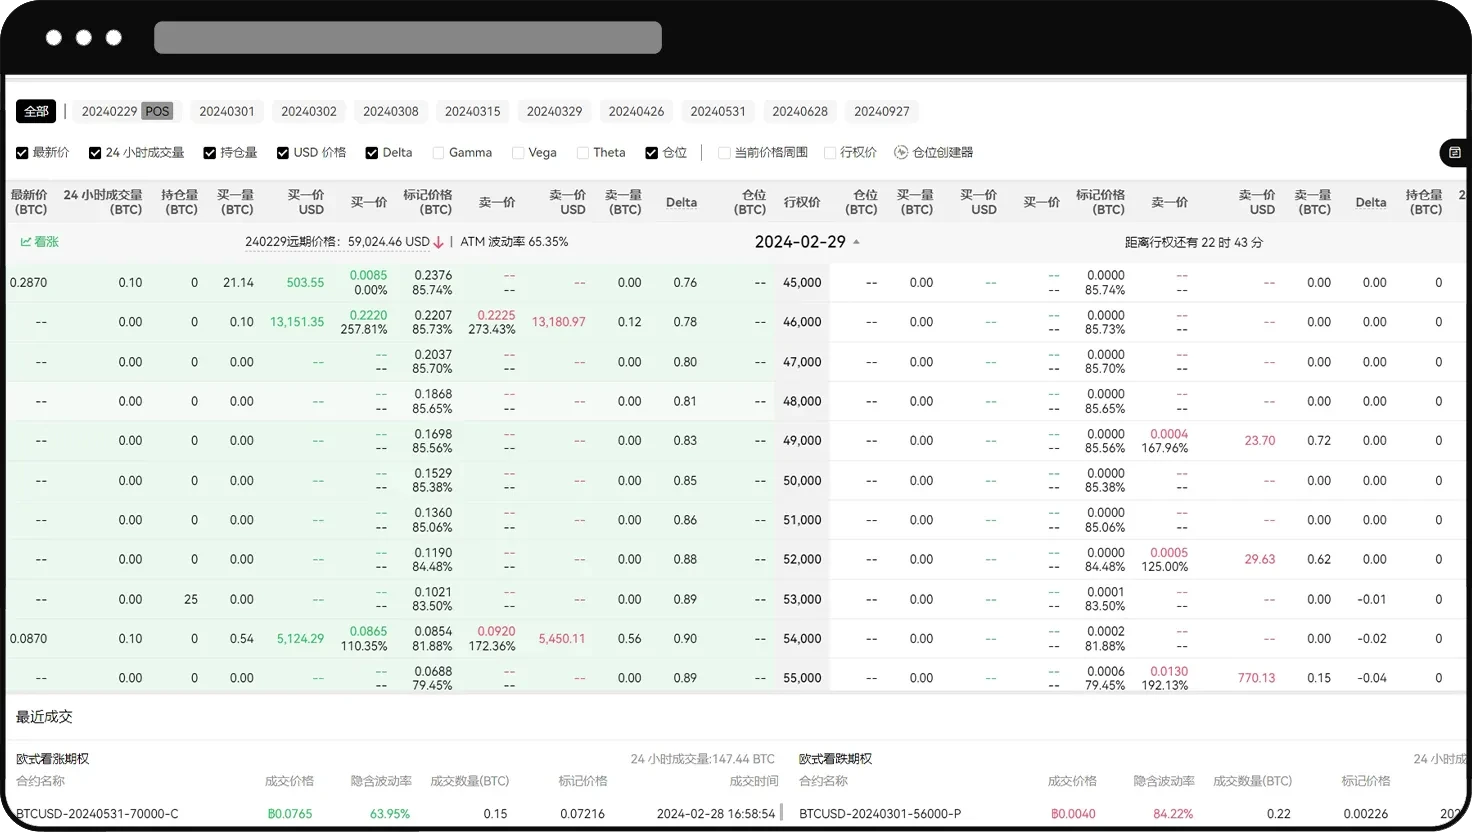Image resolution: width=1472 pixels, height=832 pixels.
Task: Click the 行权价 column header
Action: tap(802, 202)
